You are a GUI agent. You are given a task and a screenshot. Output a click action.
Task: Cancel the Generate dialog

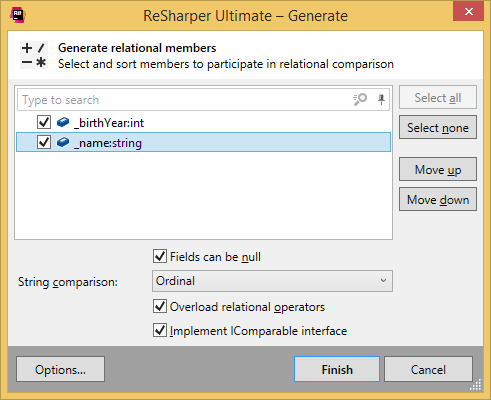(428, 369)
